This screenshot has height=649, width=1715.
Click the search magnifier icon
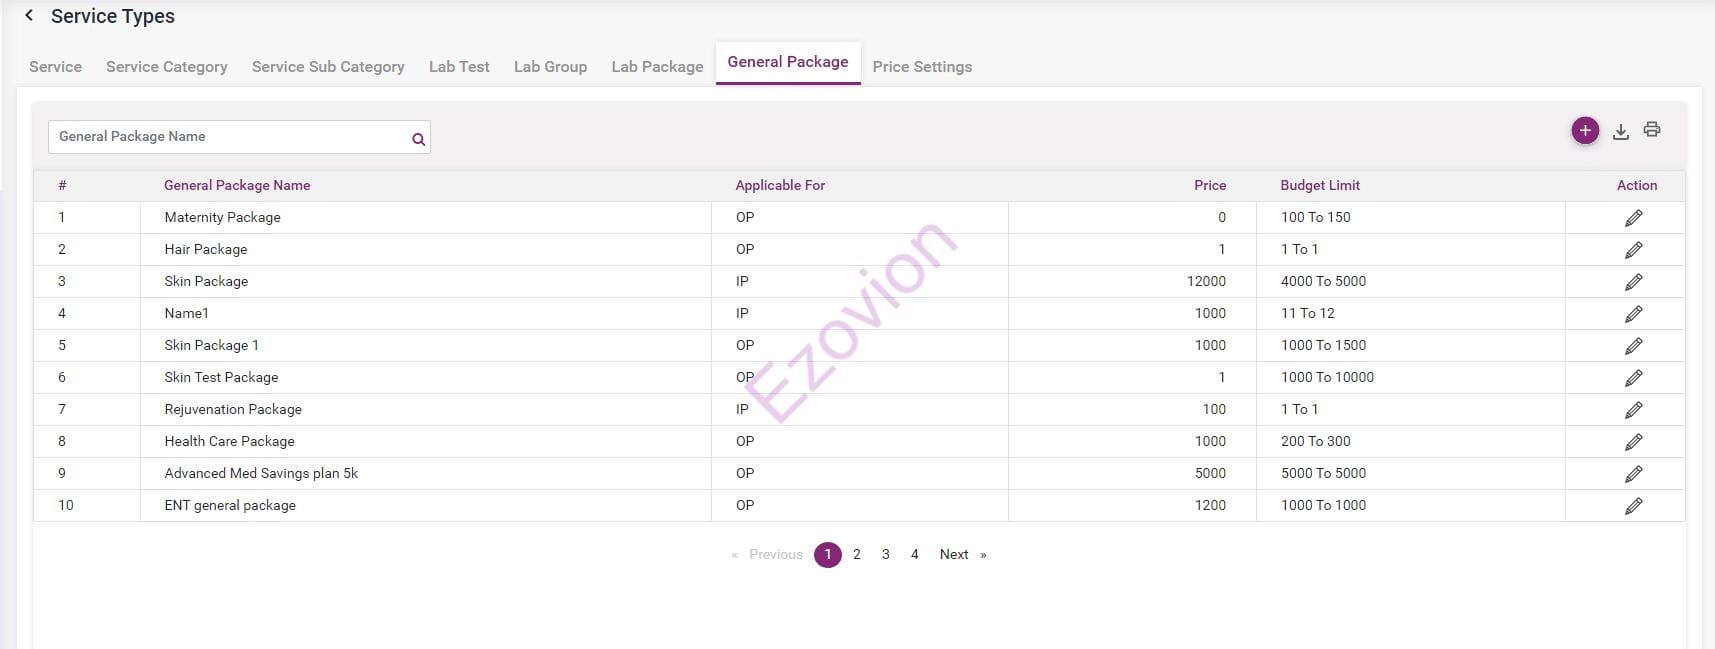(418, 139)
